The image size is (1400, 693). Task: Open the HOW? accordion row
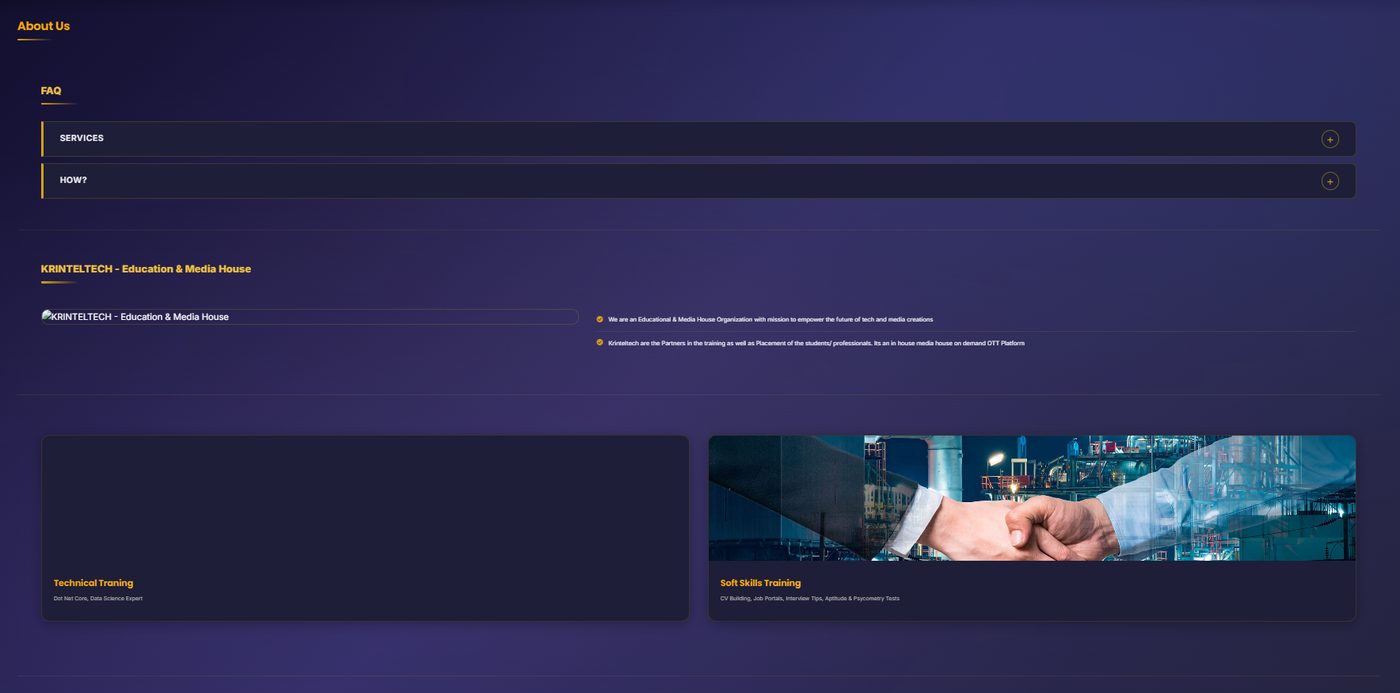(x=698, y=181)
